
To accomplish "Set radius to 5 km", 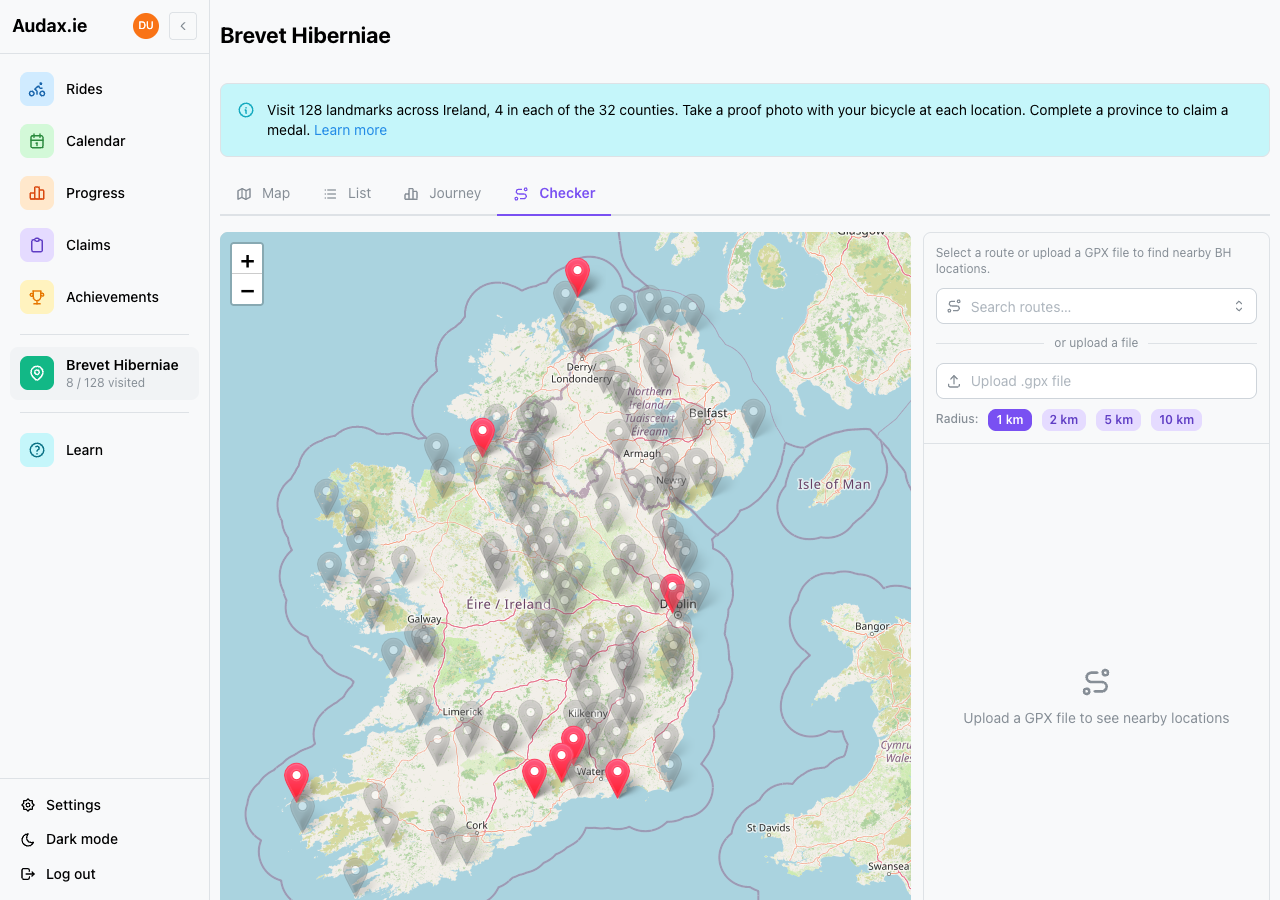I will [1118, 420].
